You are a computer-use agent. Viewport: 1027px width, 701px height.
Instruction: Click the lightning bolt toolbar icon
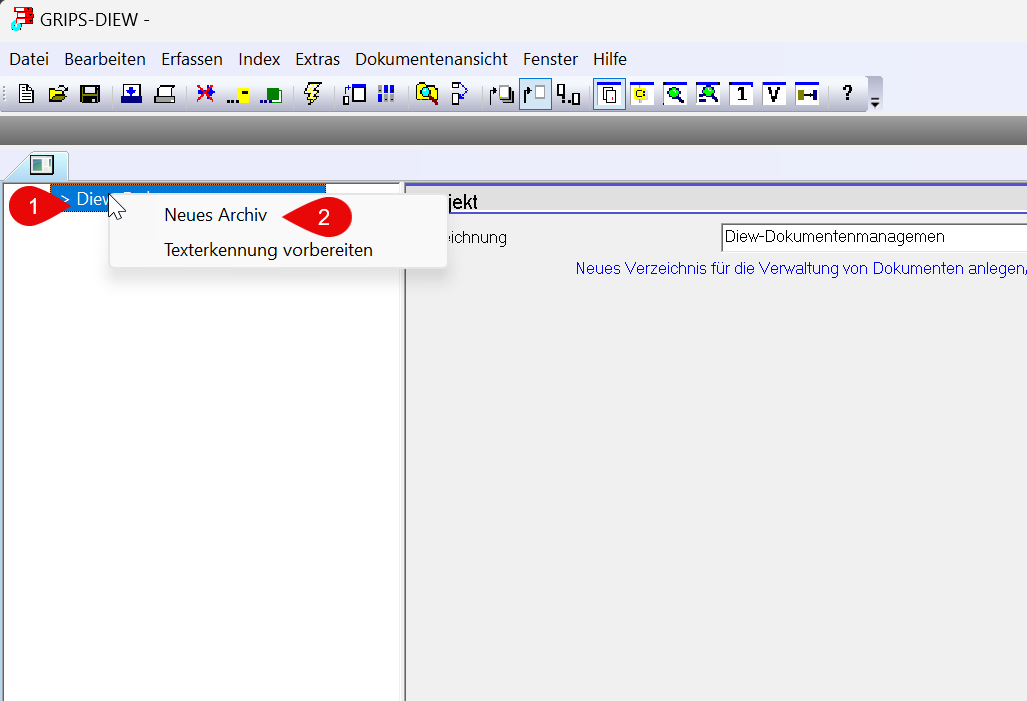tap(312, 94)
